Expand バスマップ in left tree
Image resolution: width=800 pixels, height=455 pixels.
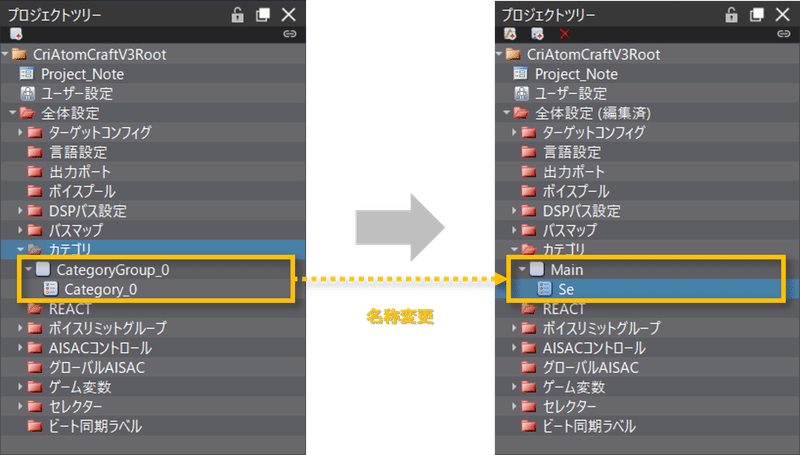(x=20, y=230)
